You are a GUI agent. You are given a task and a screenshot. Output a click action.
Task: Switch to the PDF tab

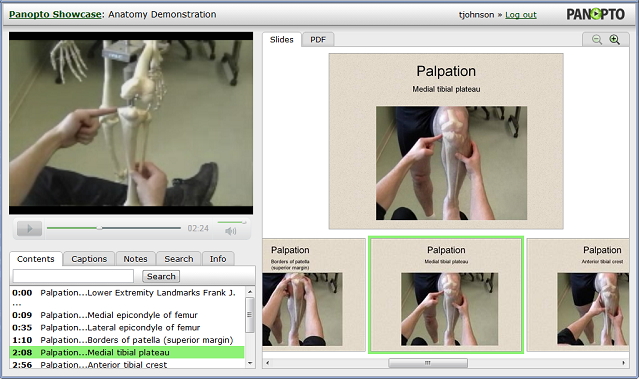click(x=318, y=40)
